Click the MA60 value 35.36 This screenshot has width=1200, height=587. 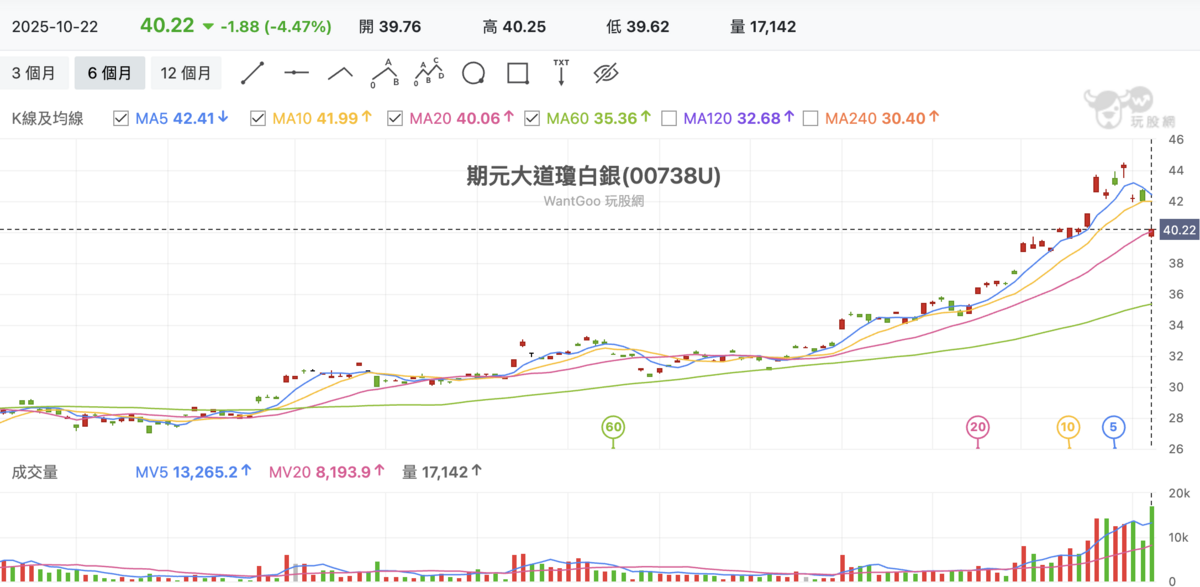(x=615, y=118)
